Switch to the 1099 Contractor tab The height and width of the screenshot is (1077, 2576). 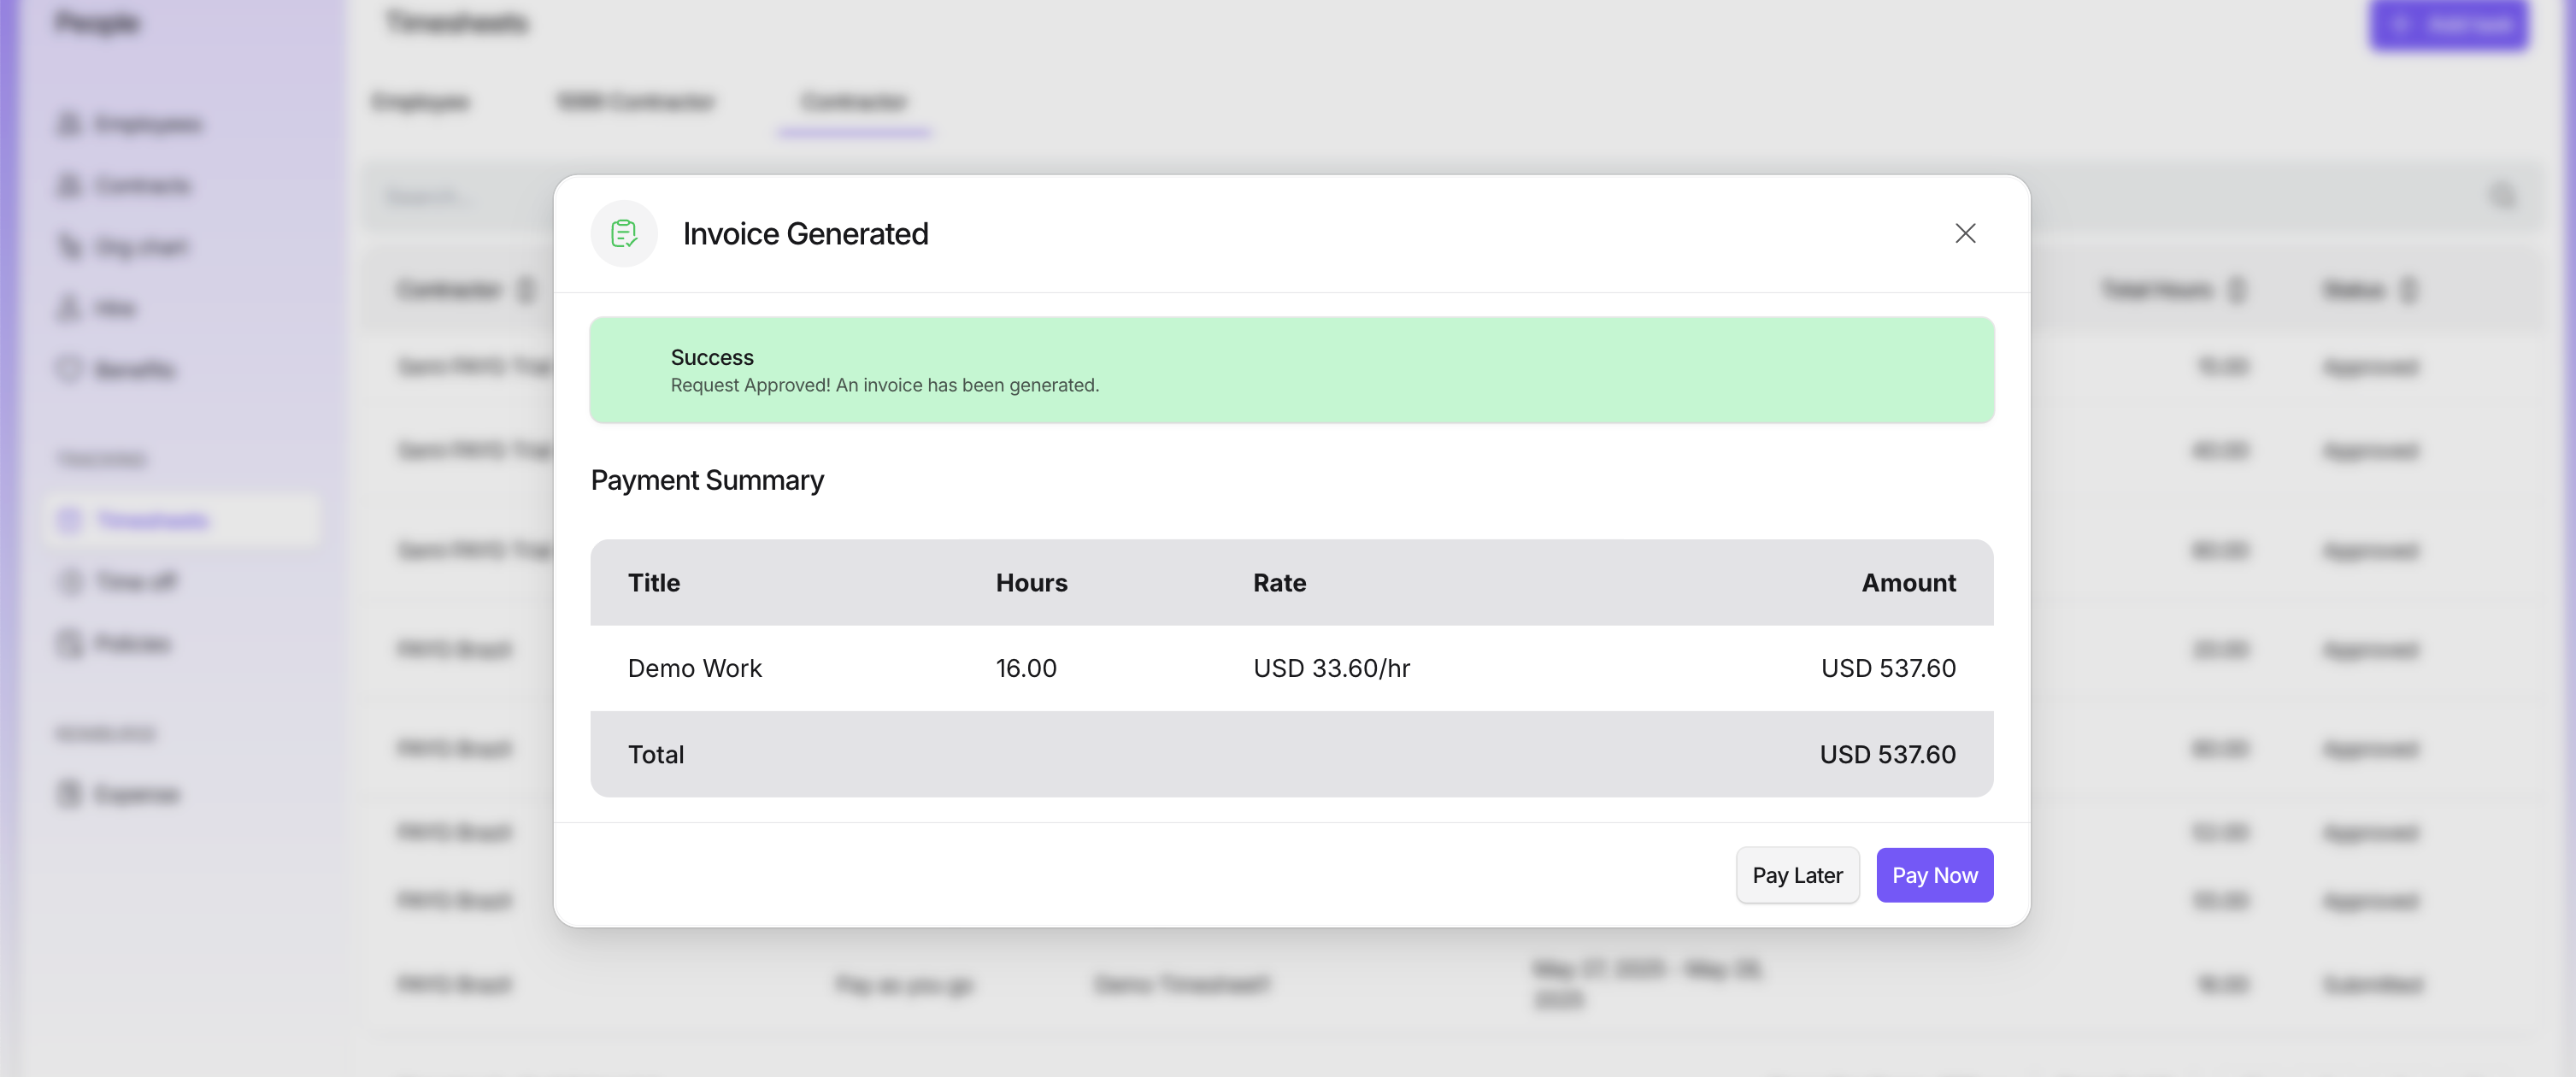[635, 101]
